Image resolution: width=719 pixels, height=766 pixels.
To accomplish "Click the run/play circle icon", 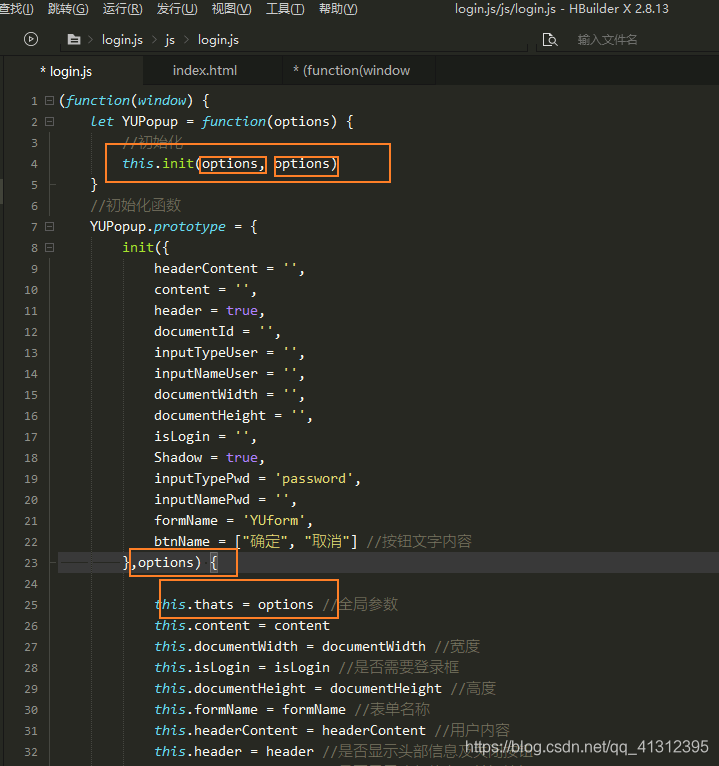I will (x=31, y=39).
